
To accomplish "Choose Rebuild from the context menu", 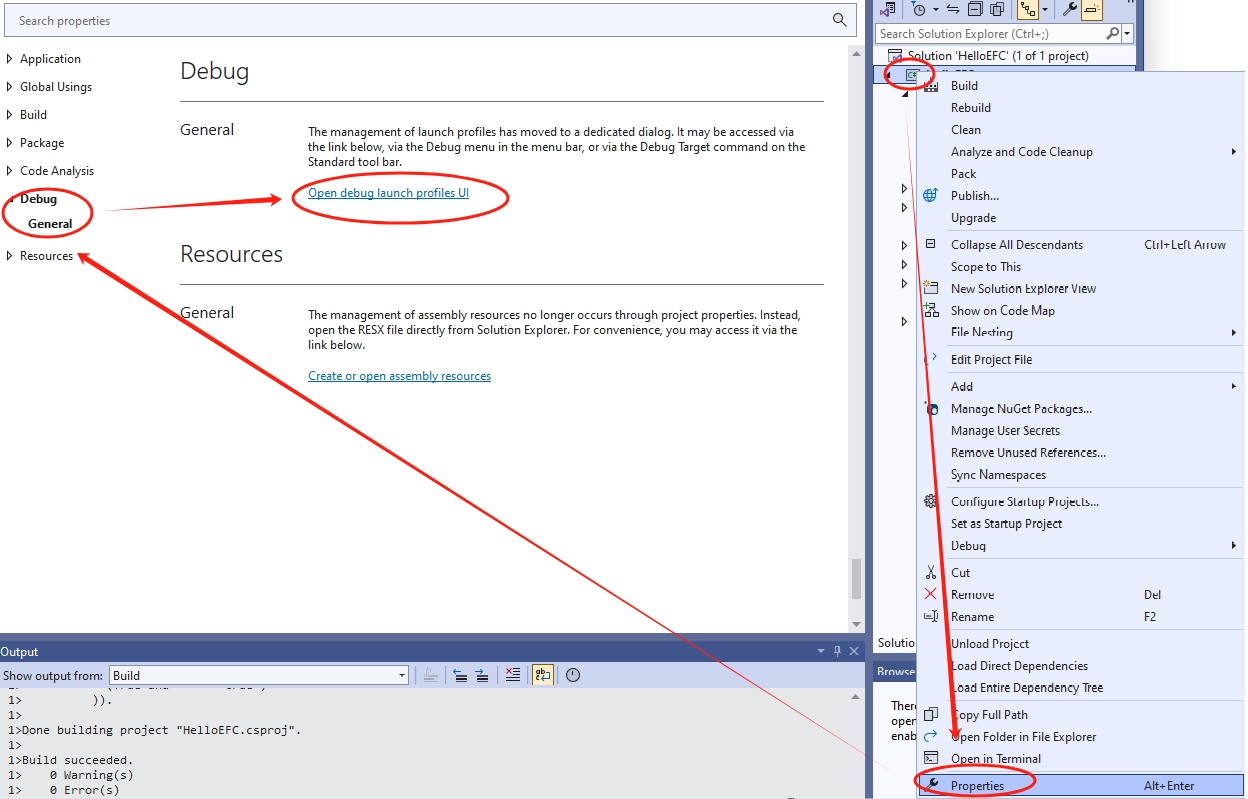I will (x=970, y=107).
